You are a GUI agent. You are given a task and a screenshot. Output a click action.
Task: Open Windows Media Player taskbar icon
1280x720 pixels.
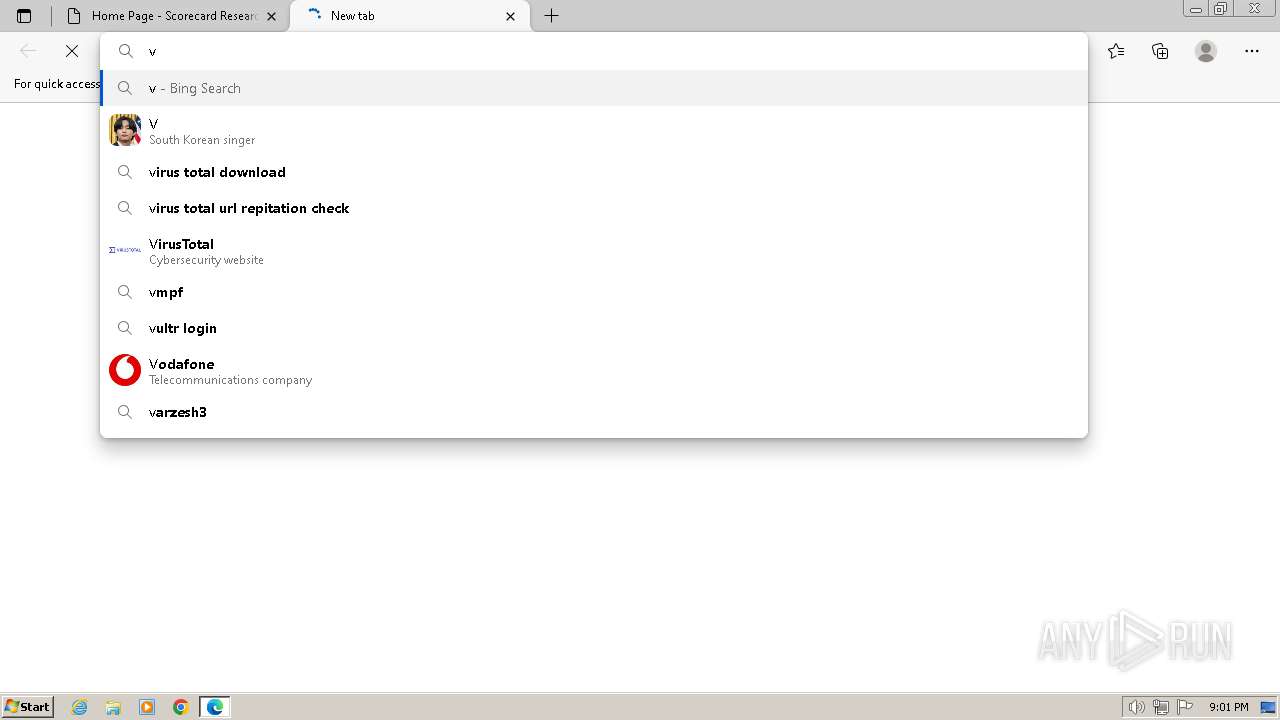tap(147, 707)
